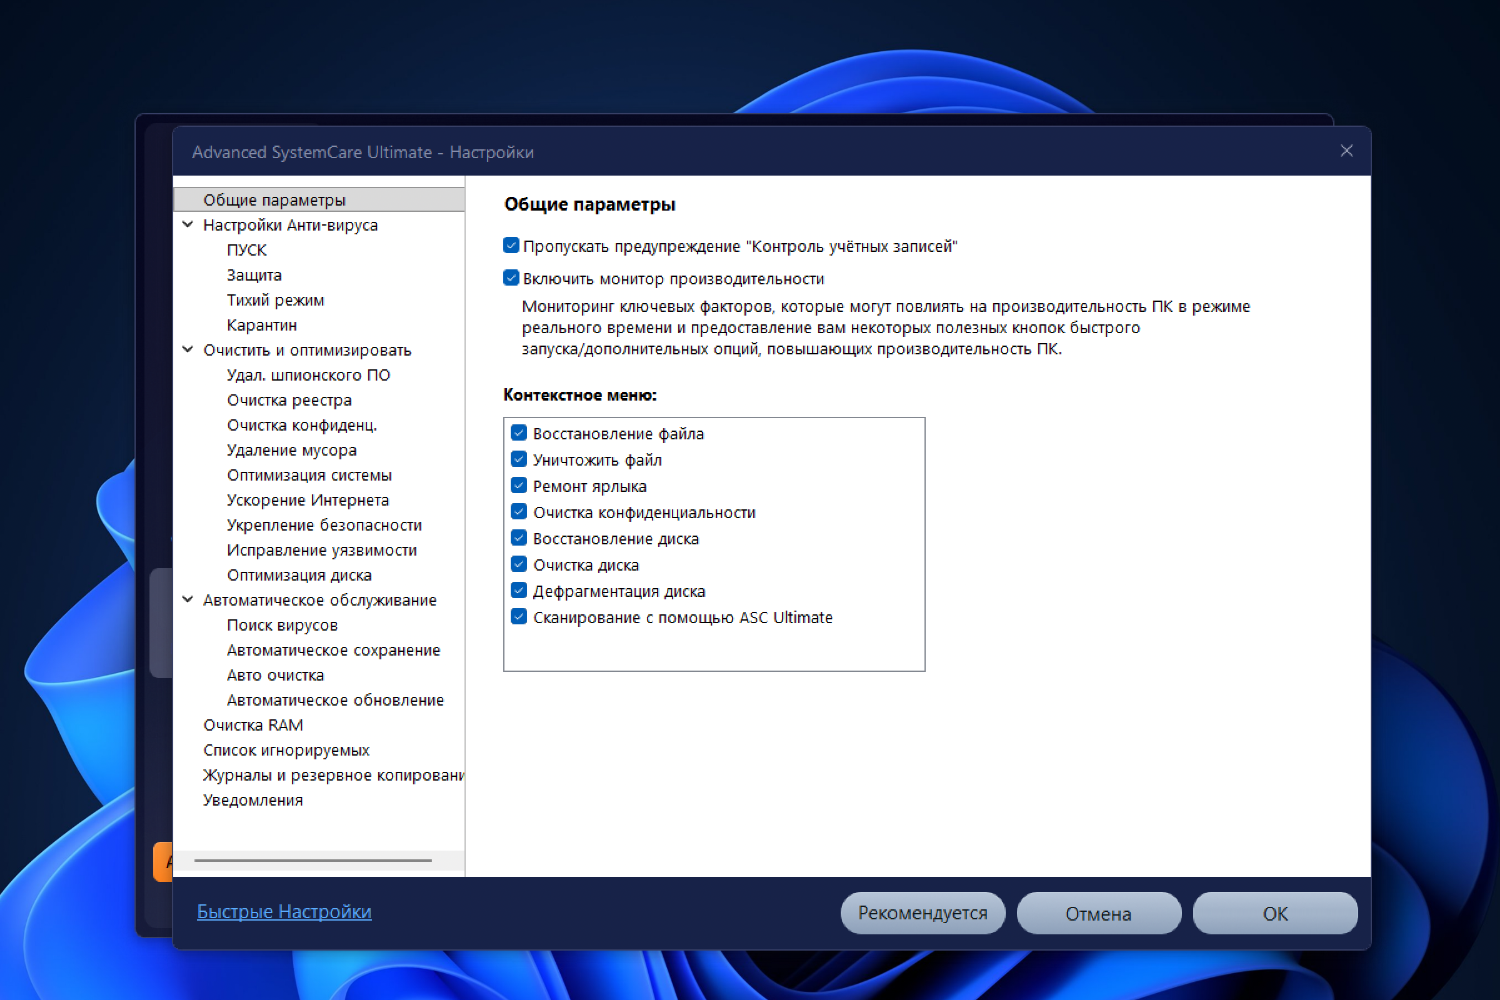Uncheck "Восстановление диска" option

[519, 538]
